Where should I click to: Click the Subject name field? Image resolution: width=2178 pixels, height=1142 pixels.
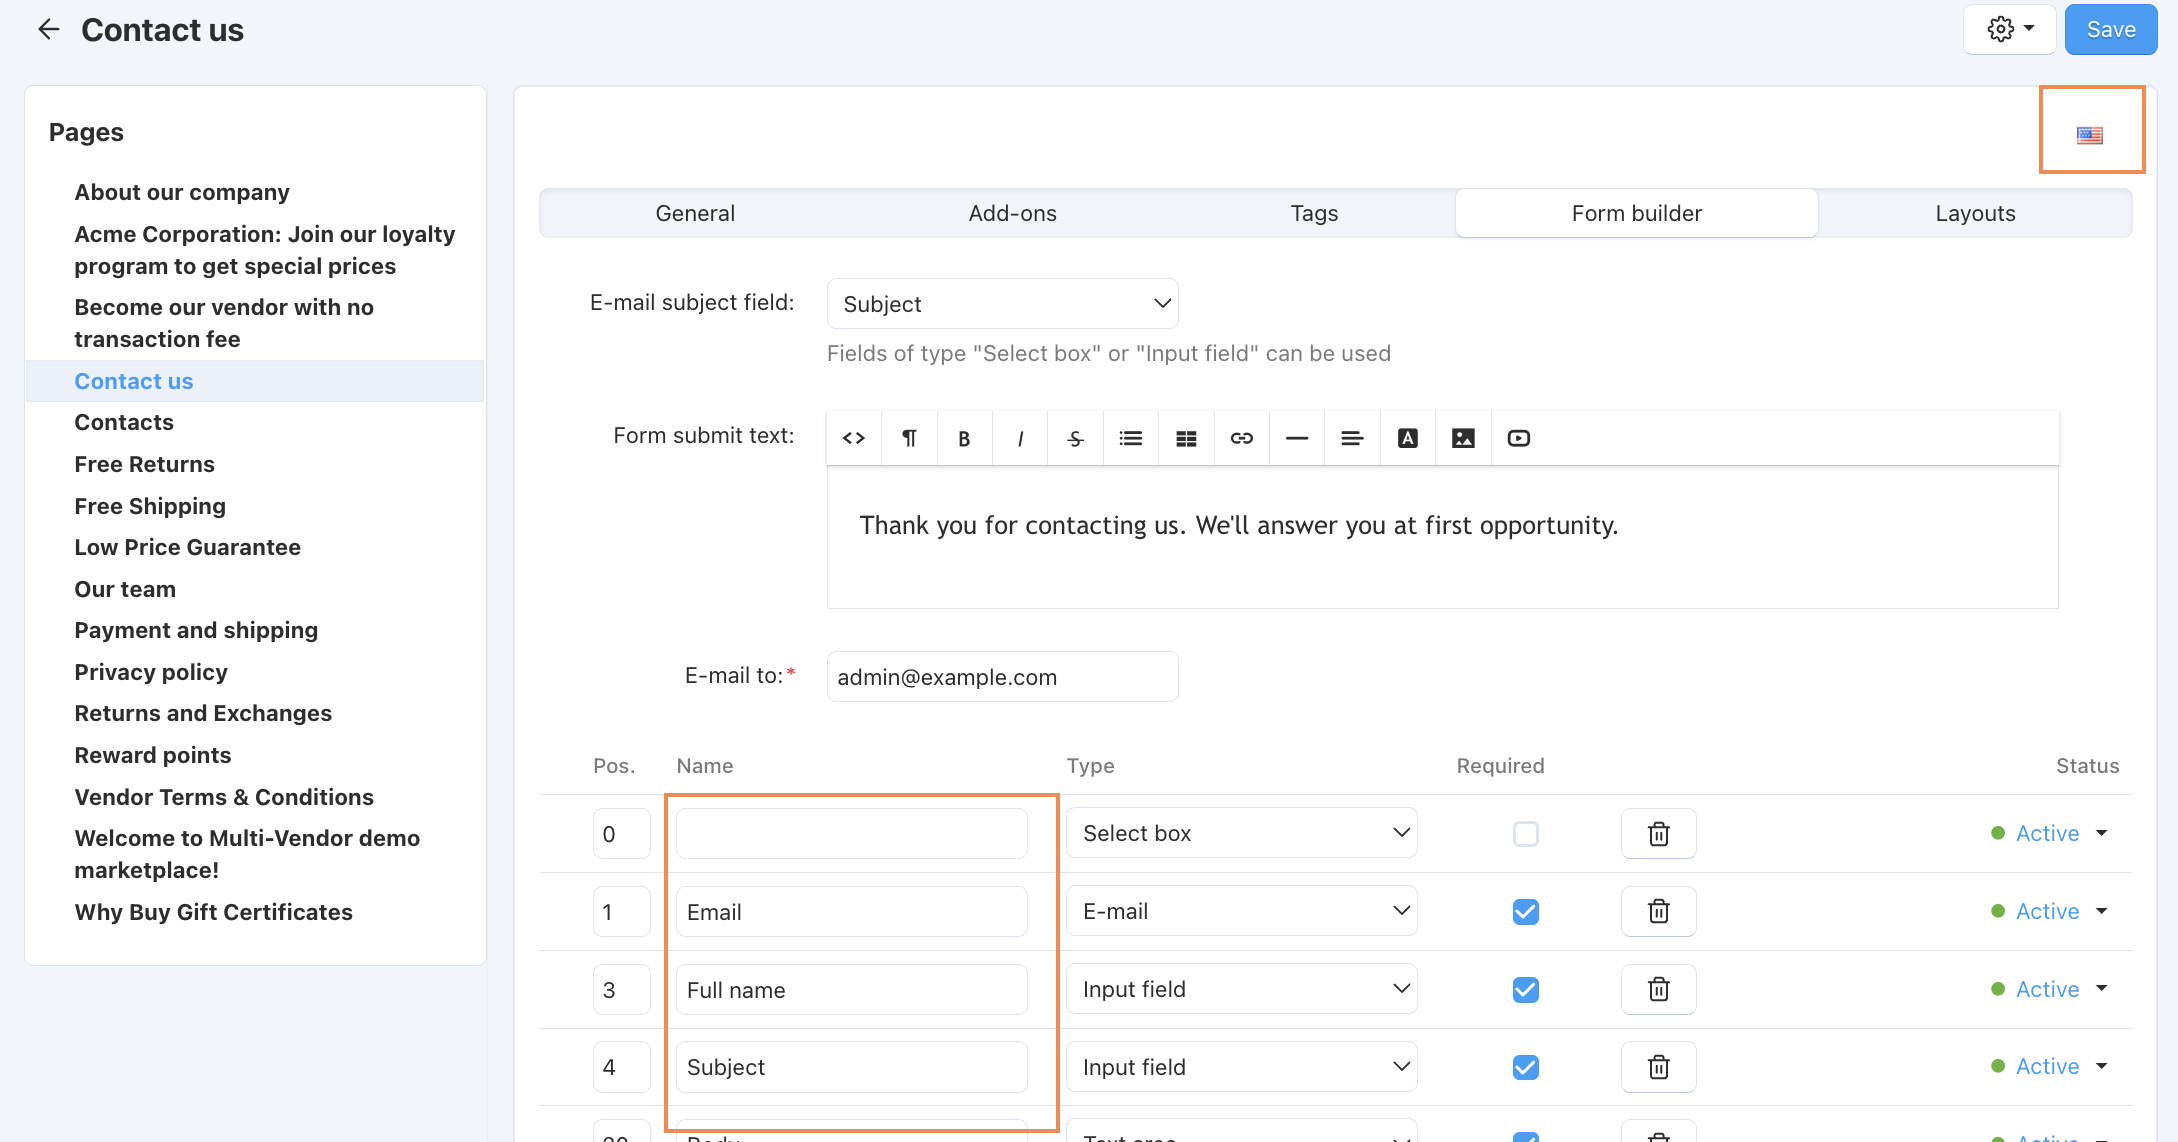click(x=852, y=1067)
